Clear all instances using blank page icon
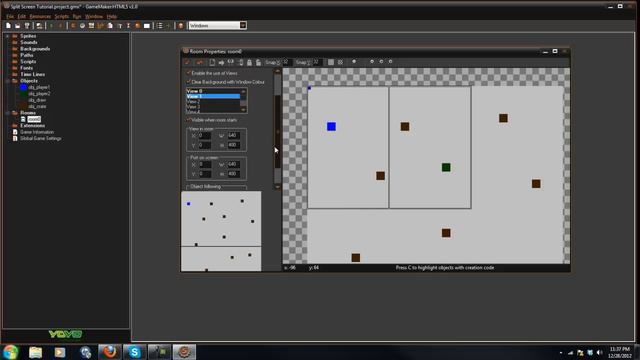 212,62
